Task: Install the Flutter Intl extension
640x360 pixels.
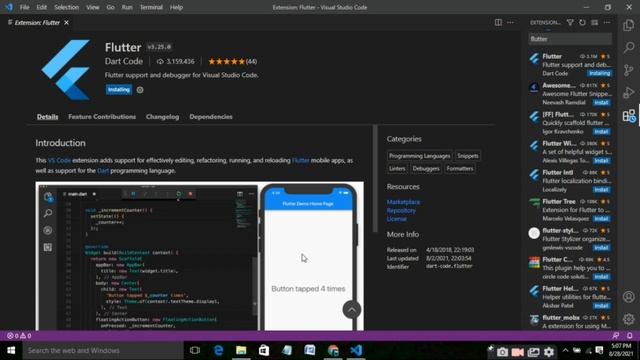Action: (x=601, y=190)
